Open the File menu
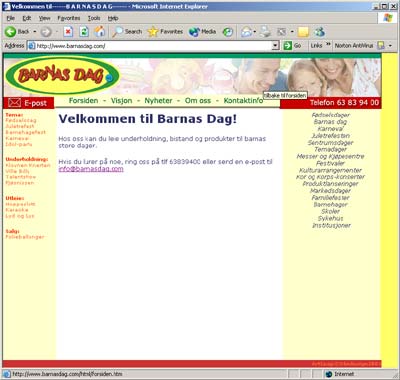The height and width of the screenshot is (380, 400). point(10,18)
